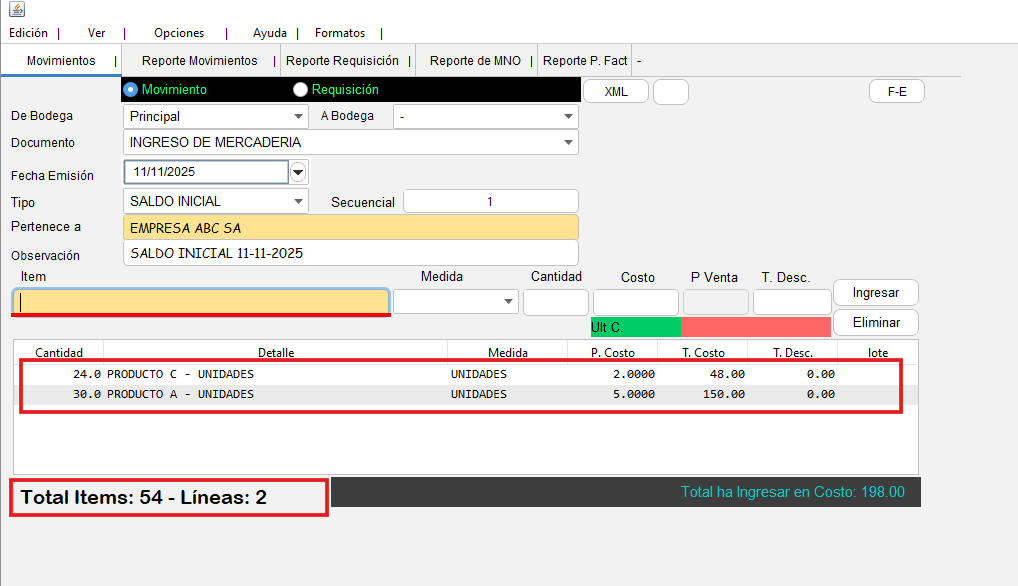
Task: Open the Edición menu
Action: [x=28, y=33]
